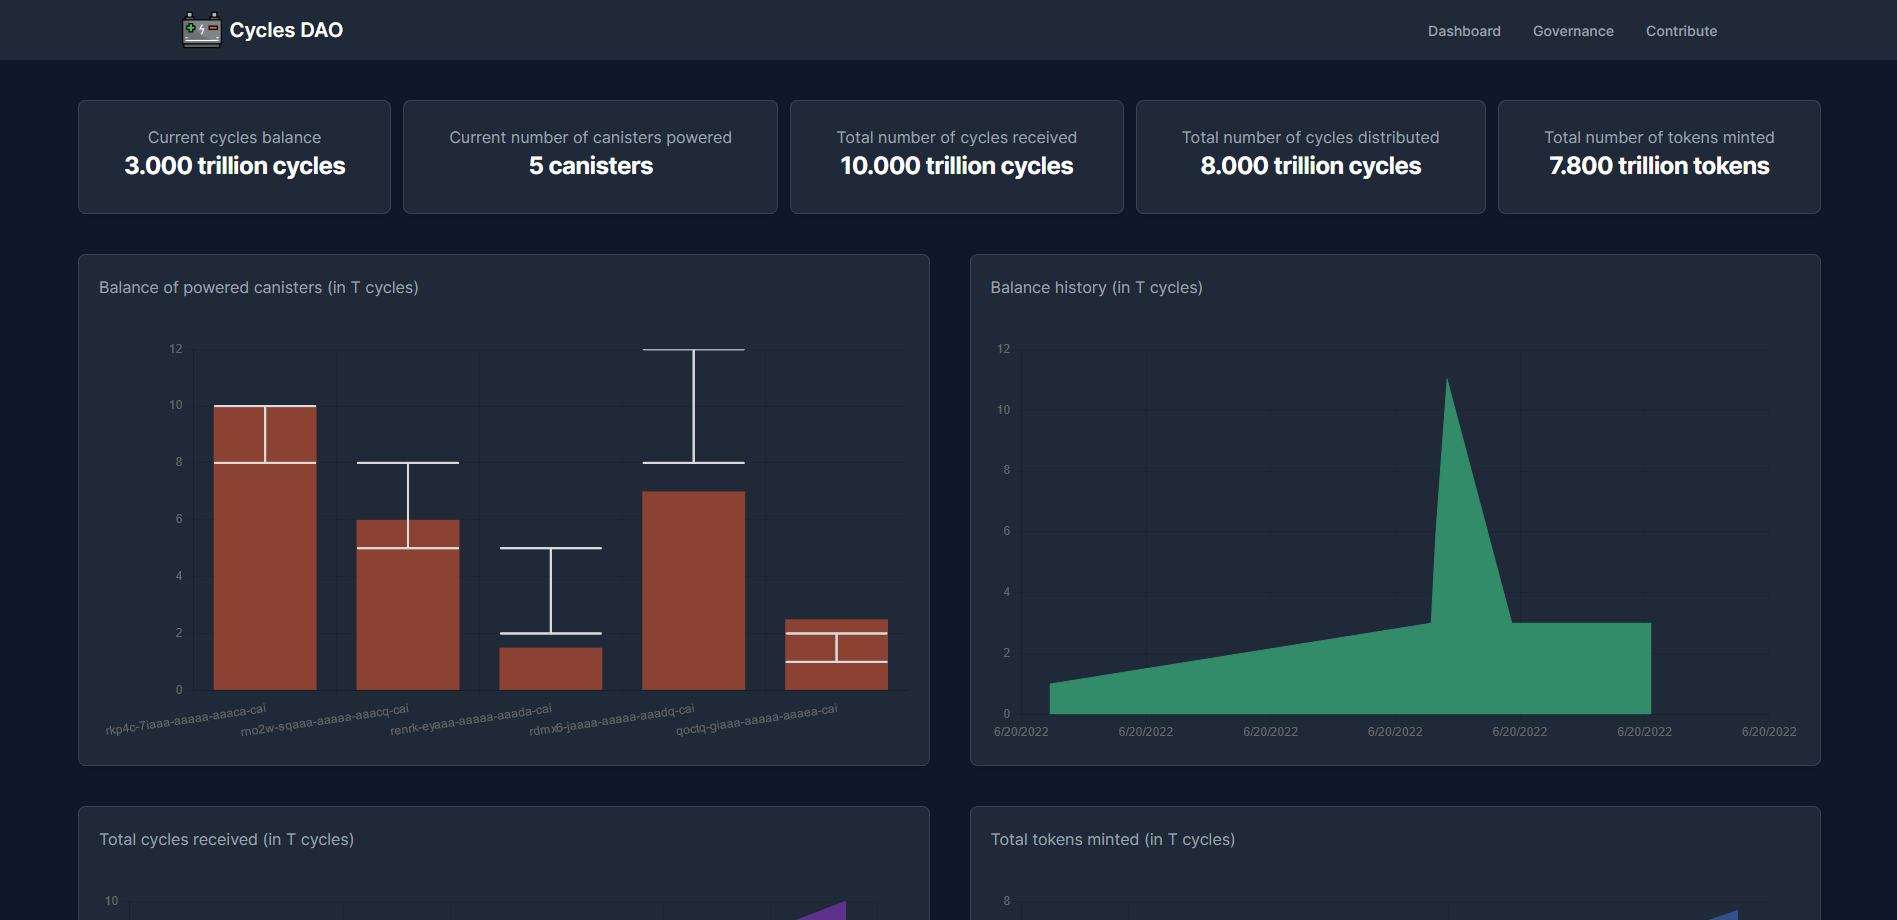Click the first 6/20/2022 axis label
Image resolution: width=1897 pixels, height=920 pixels.
click(1020, 731)
